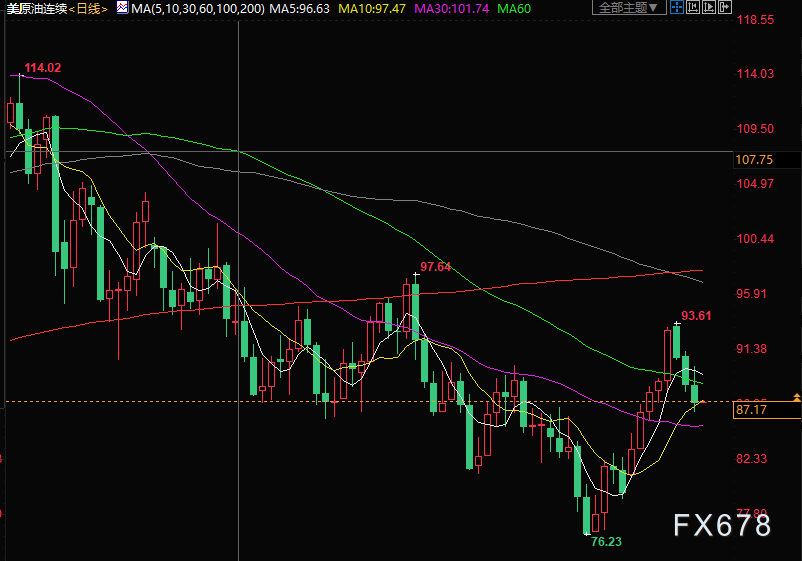This screenshot has width=802, height=561.
Task: Click the 114.02 high price marker
Action: (42, 68)
